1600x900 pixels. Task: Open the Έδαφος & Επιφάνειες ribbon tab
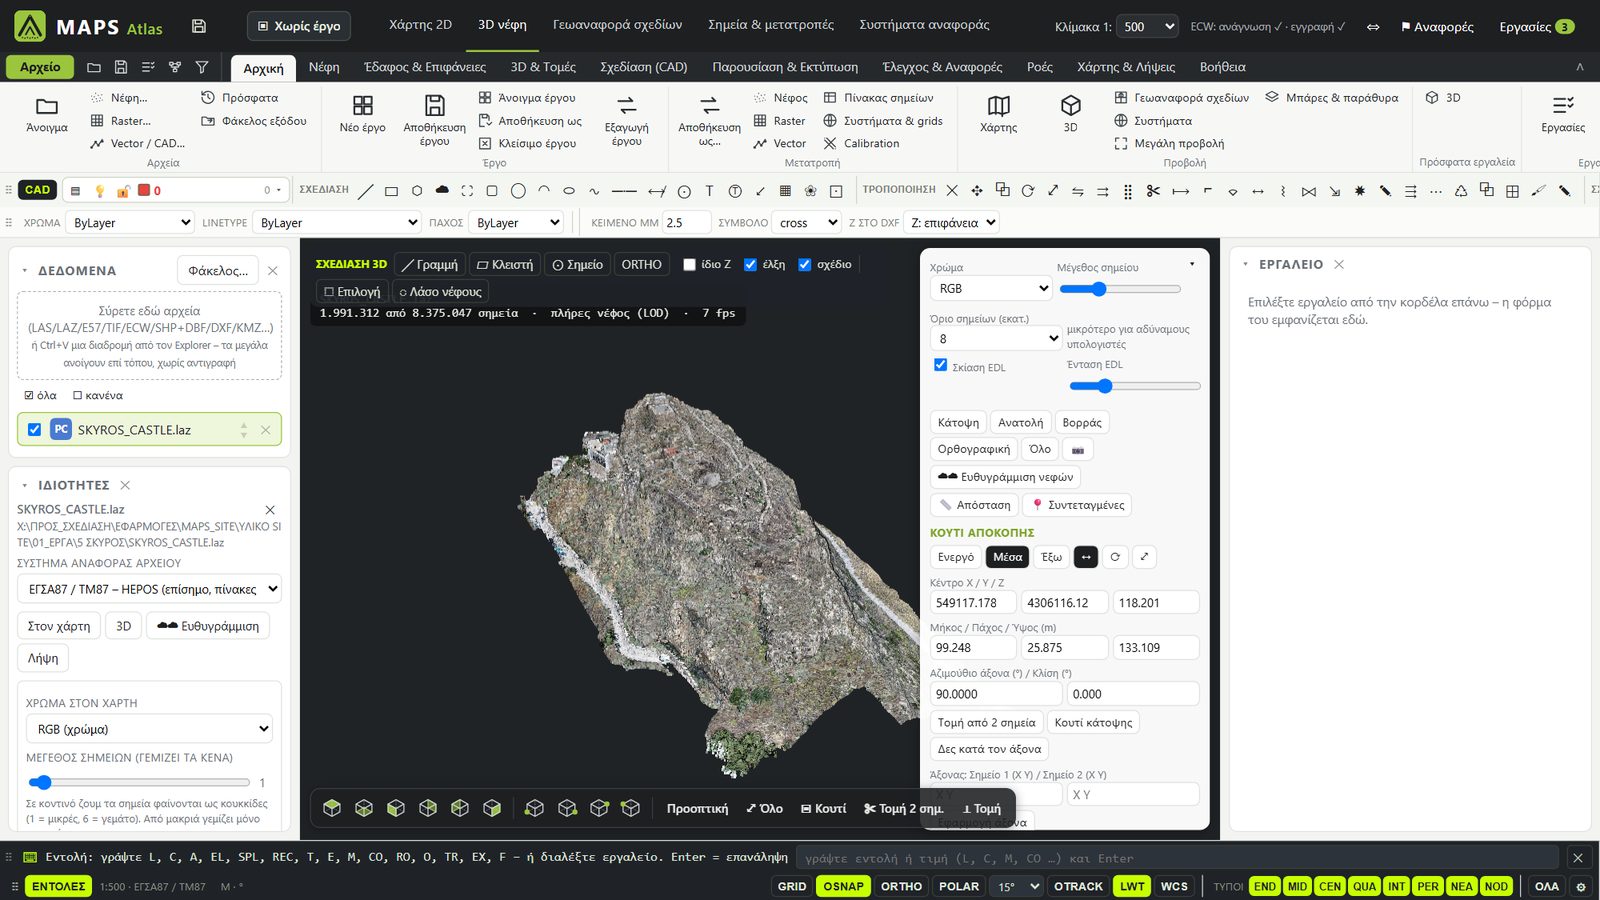coord(425,67)
